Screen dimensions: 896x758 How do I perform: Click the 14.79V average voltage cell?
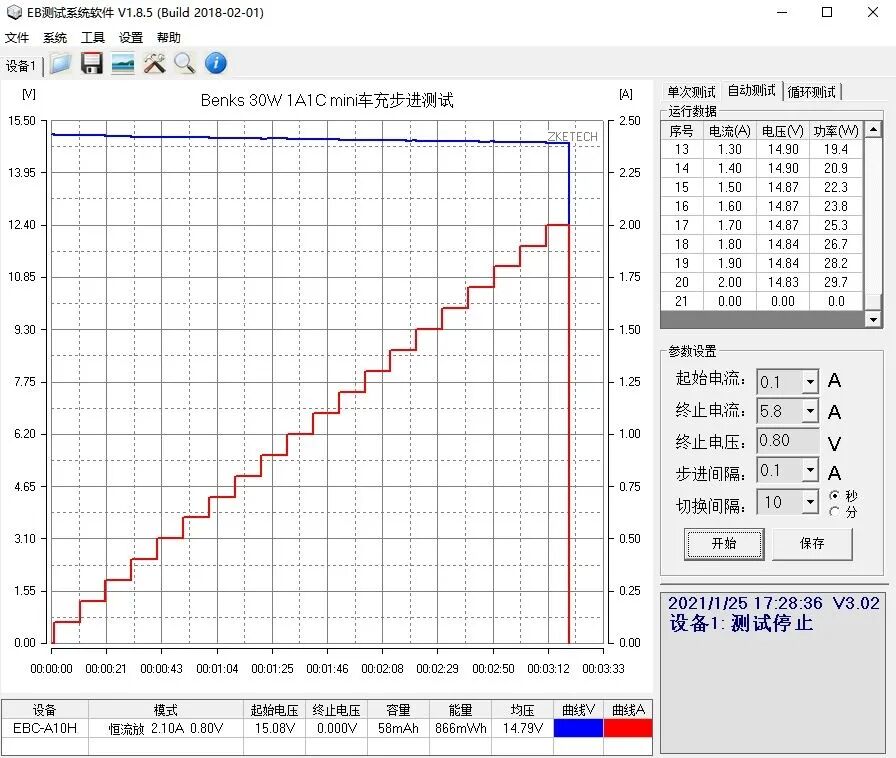point(522,728)
